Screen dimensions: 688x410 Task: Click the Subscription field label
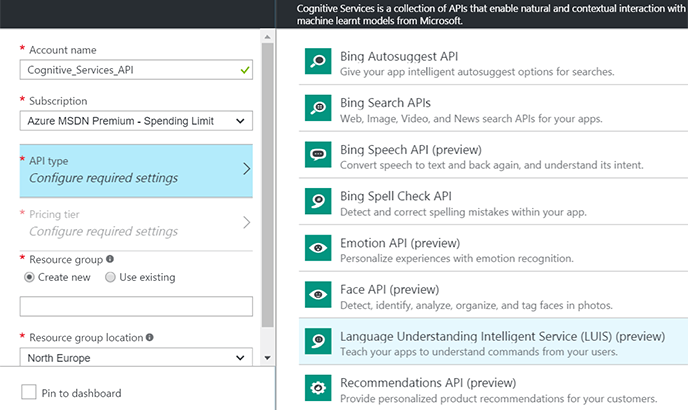tap(58, 101)
